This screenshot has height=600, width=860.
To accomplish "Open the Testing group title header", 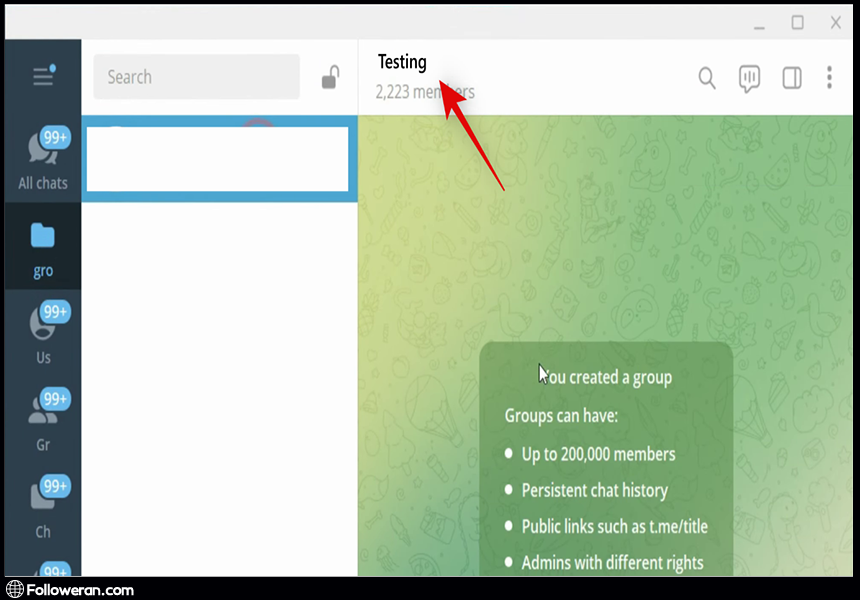I will 402,62.
